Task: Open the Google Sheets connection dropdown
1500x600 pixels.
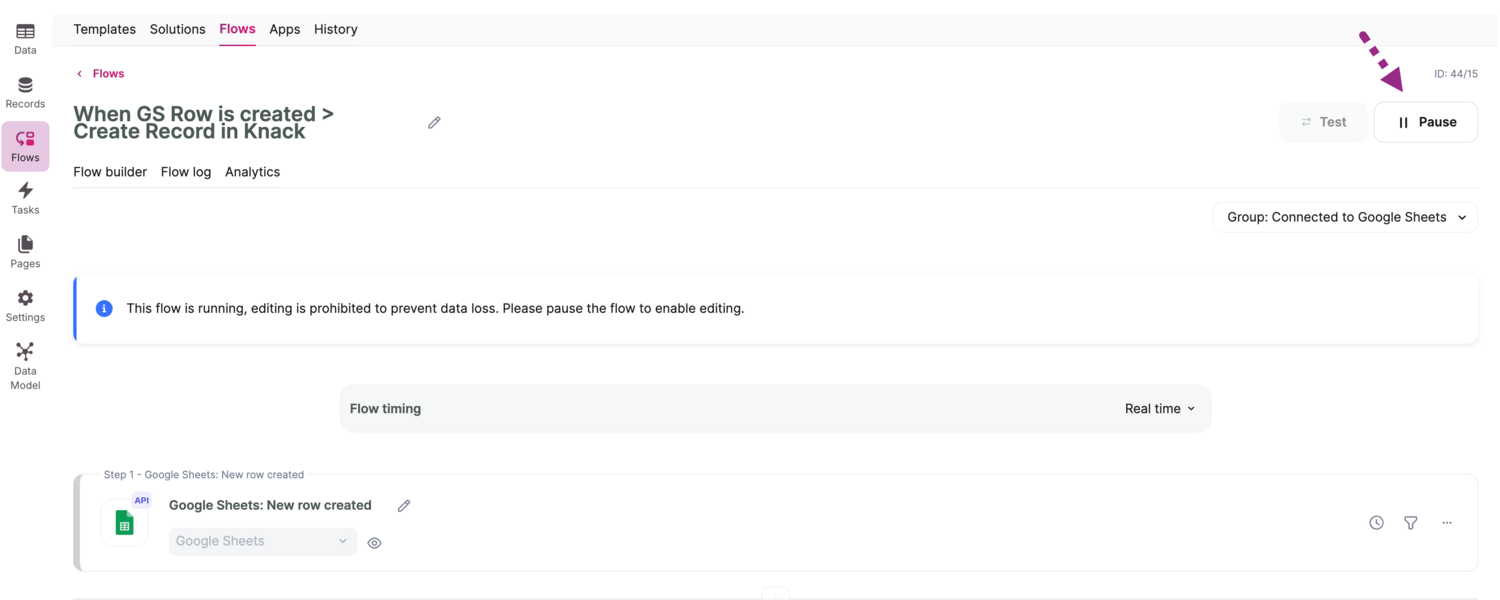Action: [262, 541]
